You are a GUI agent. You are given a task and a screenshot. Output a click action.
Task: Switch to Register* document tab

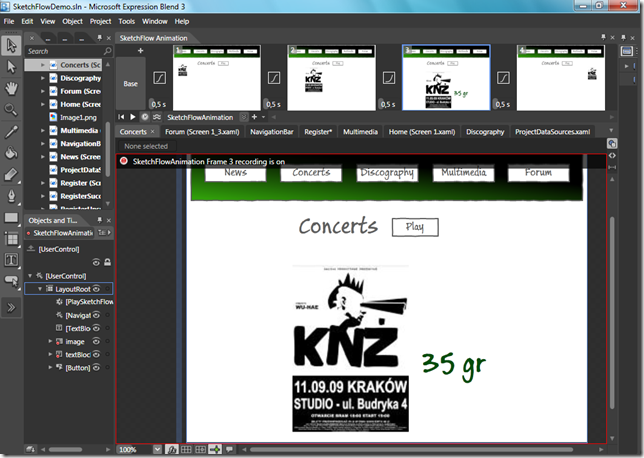(x=318, y=132)
